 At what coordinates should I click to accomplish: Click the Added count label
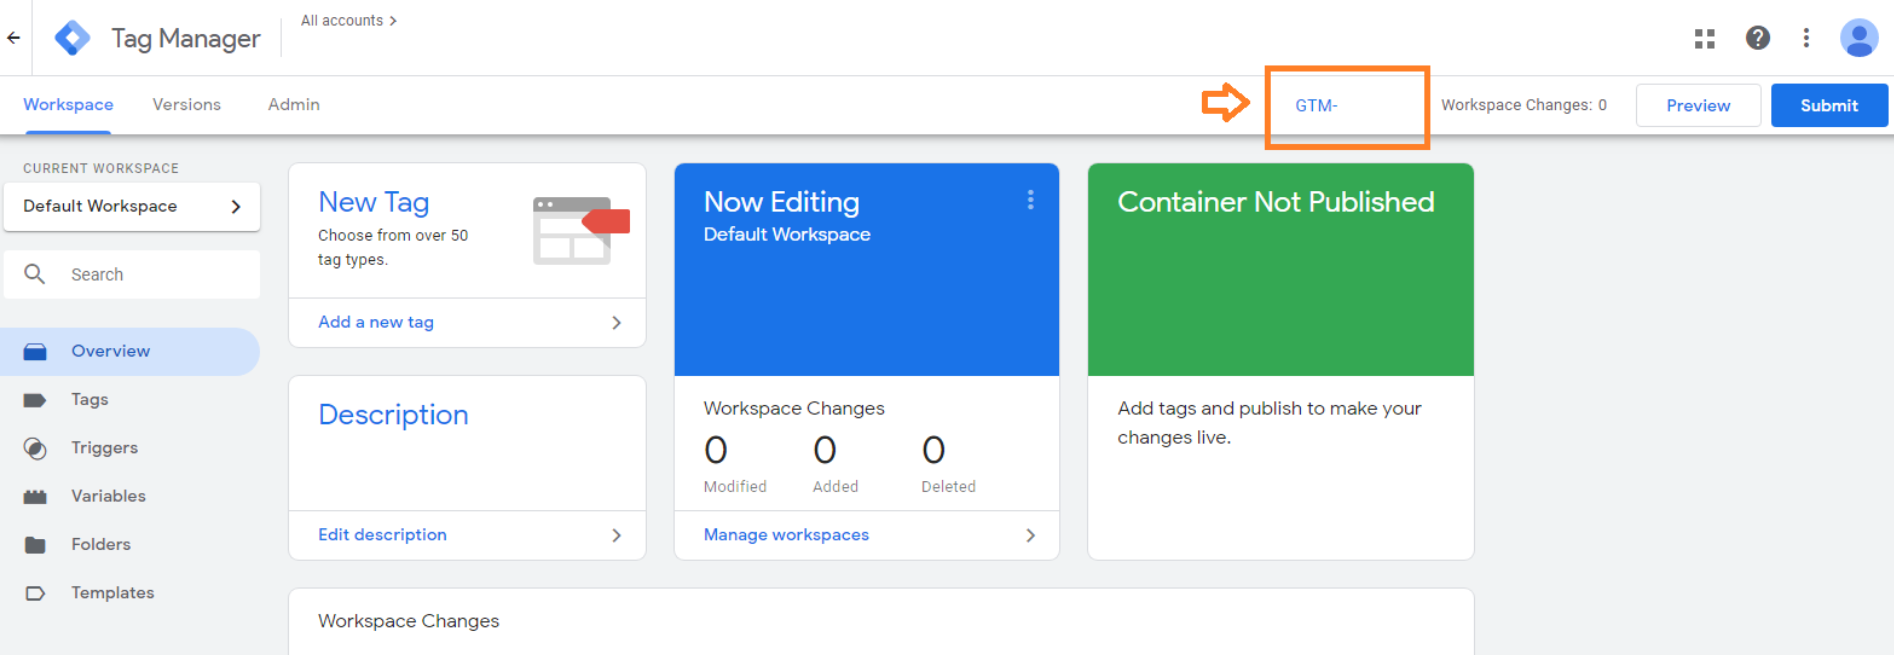point(835,486)
